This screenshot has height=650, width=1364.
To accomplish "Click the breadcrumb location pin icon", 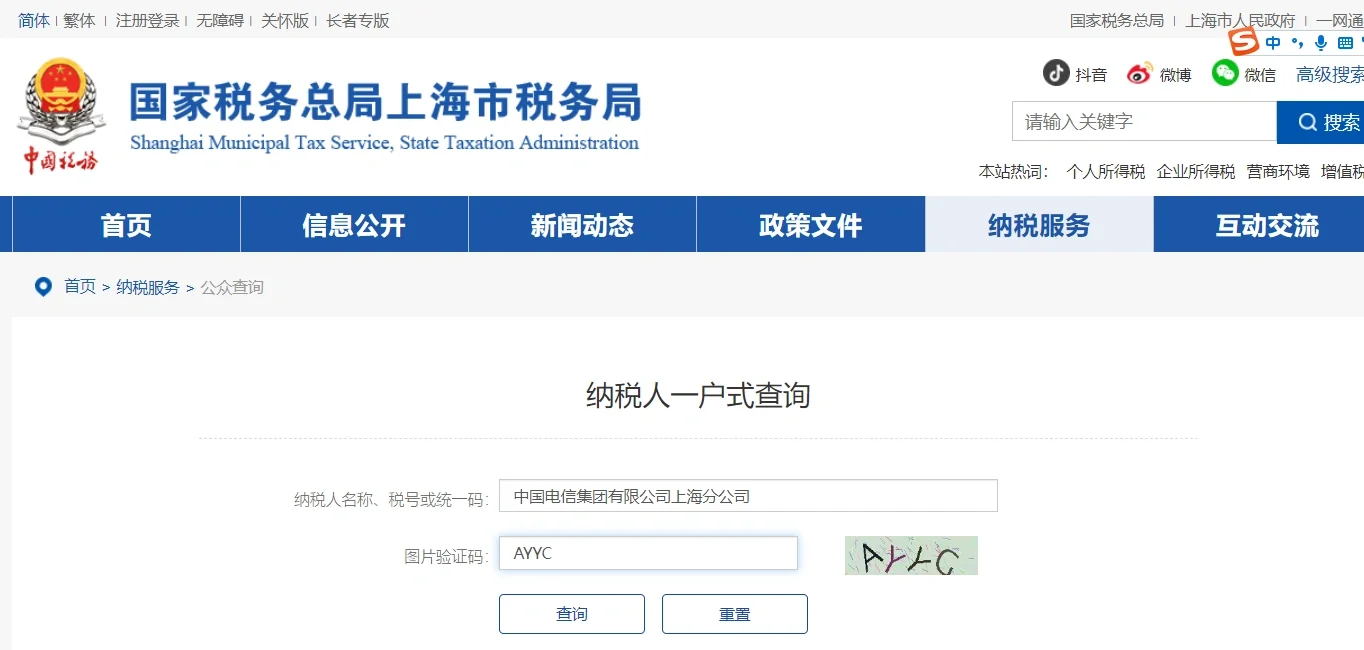I will click(42, 286).
